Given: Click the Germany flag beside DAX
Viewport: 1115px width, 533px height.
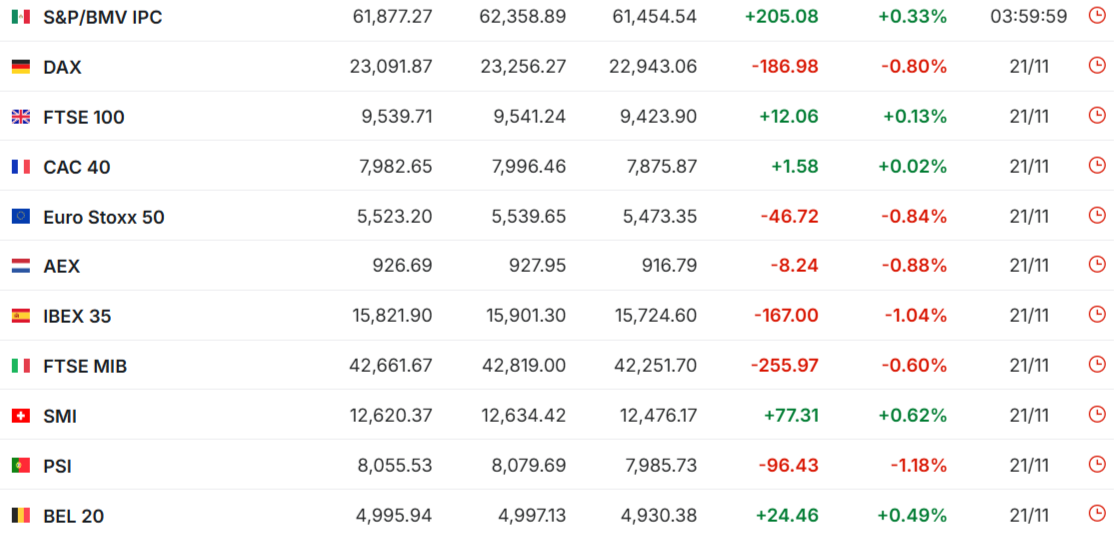Looking at the screenshot, I should (20, 67).
